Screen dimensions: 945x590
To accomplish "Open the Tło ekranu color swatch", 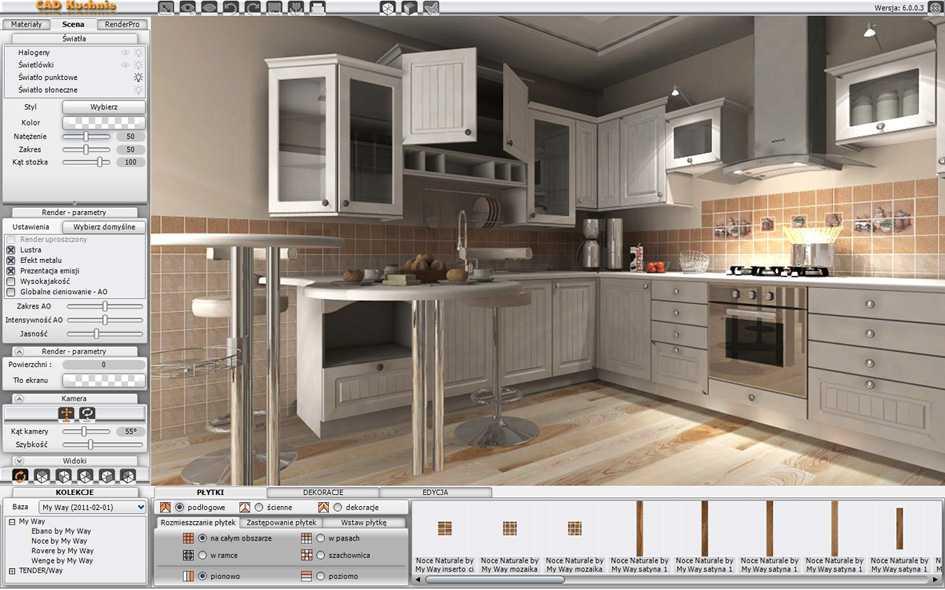I will point(104,380).
